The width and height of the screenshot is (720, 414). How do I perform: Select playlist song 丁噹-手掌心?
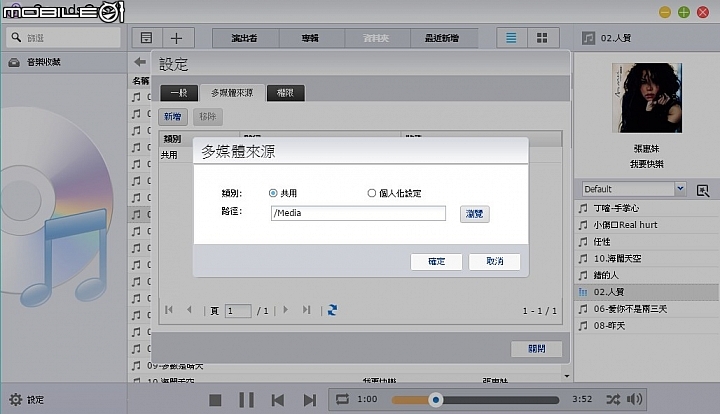[x=647, y=208]
